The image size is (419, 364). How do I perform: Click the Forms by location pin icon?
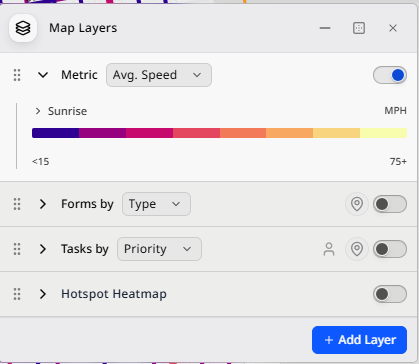coord(357,204)
